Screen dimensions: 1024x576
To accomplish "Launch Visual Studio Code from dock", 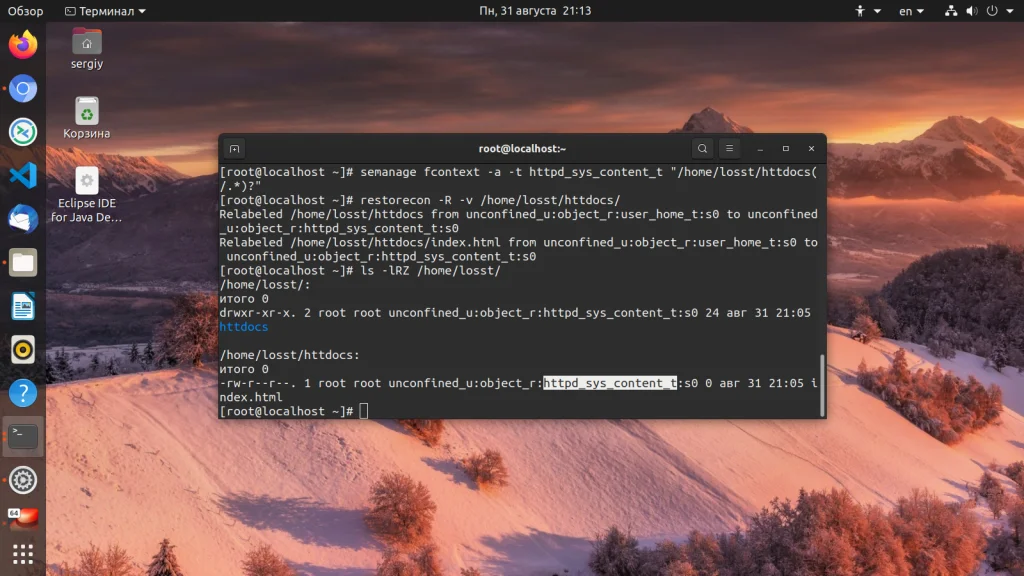I will point(23,176).
